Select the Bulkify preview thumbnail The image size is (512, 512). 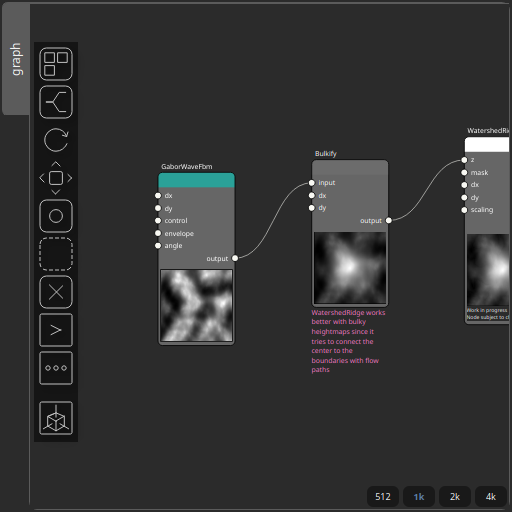(x=350, y=268)
